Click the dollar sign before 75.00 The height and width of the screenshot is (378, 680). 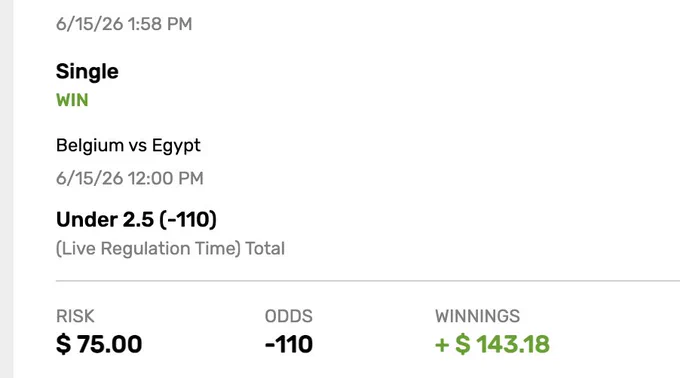click(x=63, y=344)
